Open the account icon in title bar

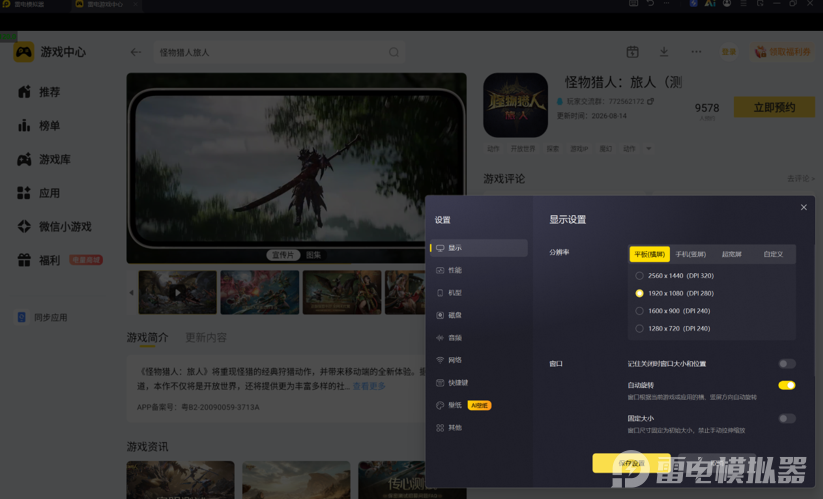click(727, 3)
